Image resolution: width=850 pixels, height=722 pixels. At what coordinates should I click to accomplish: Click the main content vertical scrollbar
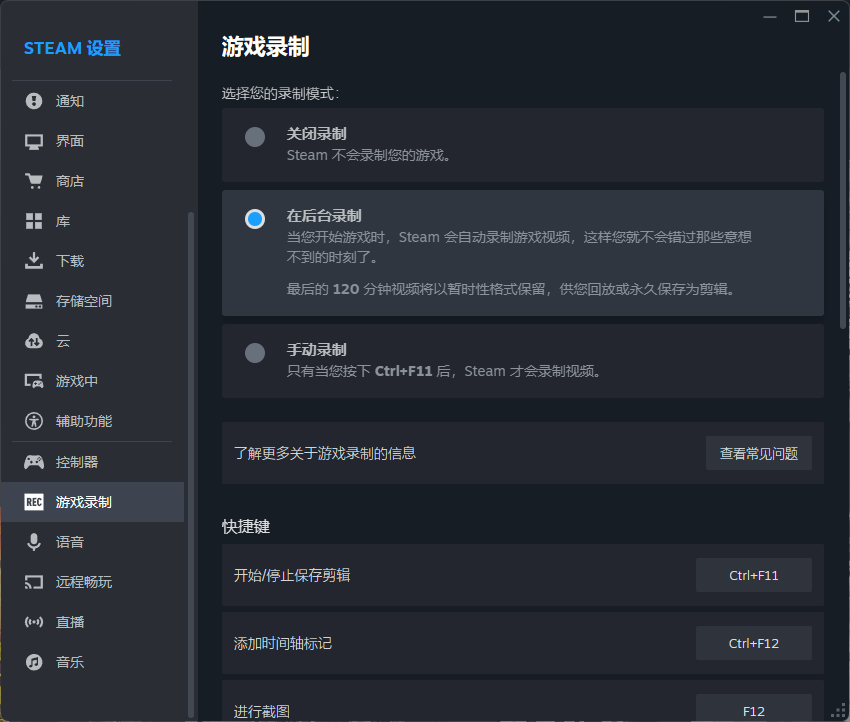click(x=843, y=201)
